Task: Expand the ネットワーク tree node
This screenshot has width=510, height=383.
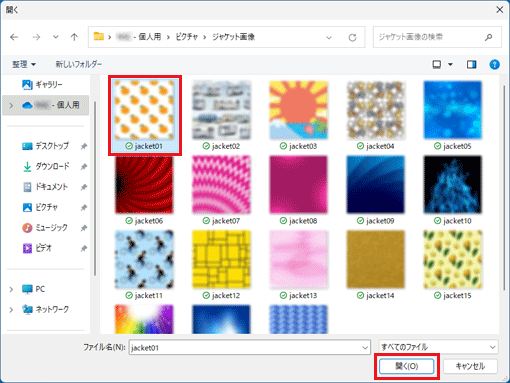Action: [x=11, y=310]
